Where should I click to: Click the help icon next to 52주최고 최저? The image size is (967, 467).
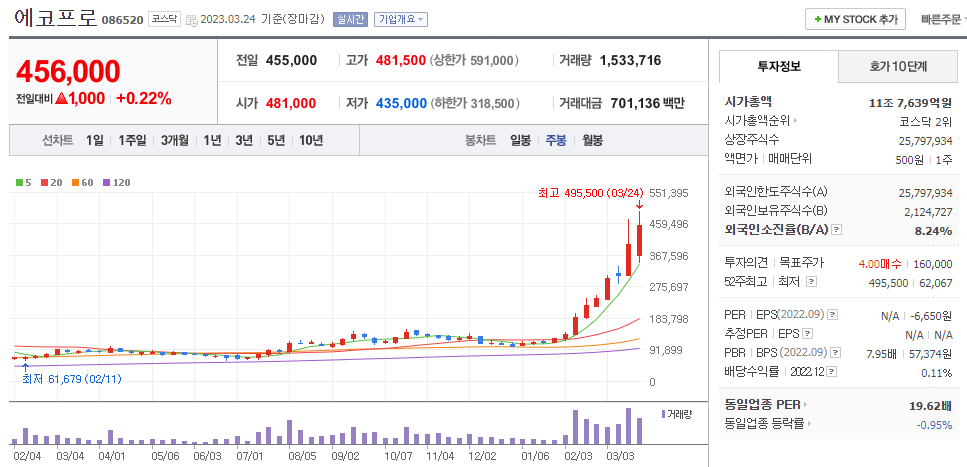(811, 282)
